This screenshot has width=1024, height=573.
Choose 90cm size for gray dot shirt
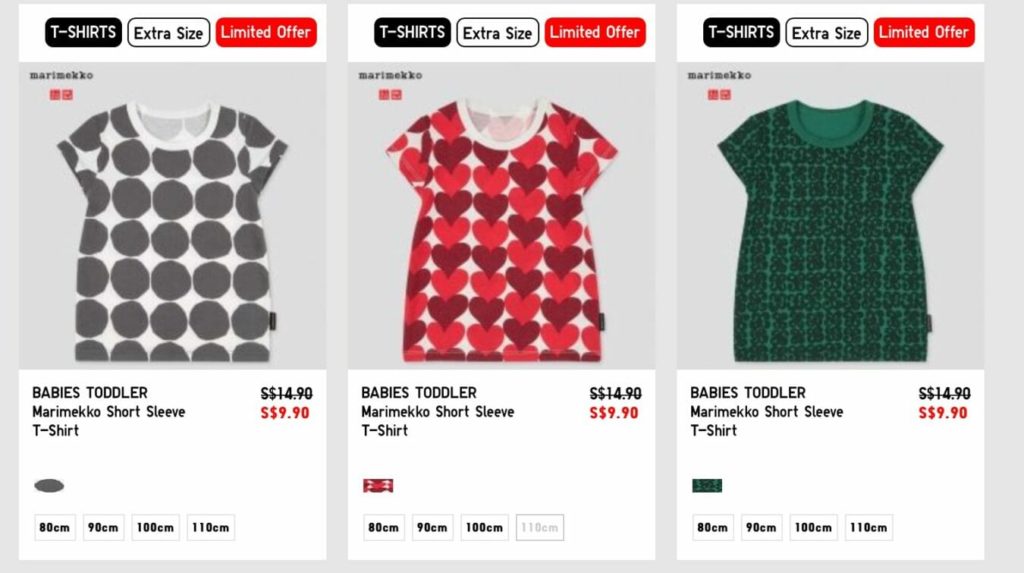pyautogui.click(x=103, y=527)
